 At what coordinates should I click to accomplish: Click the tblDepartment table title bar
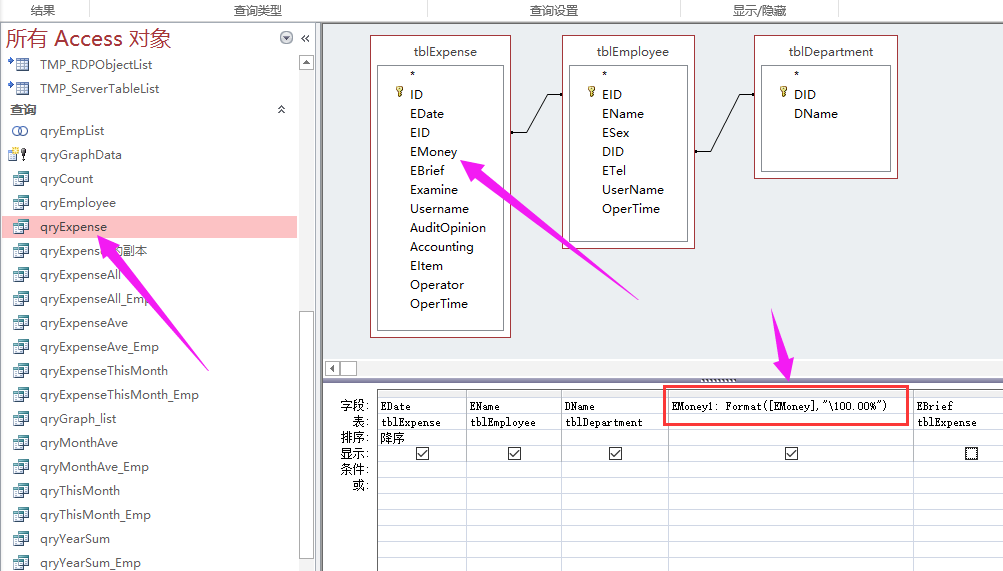pos(826,51)
